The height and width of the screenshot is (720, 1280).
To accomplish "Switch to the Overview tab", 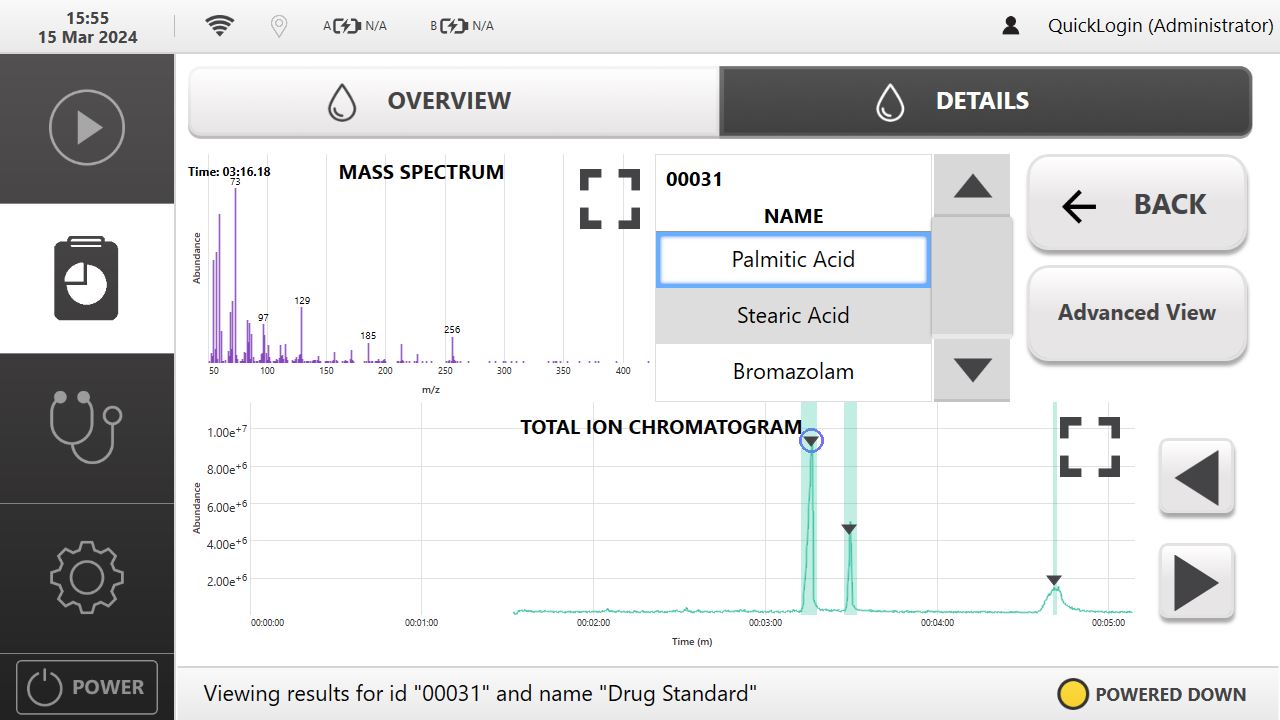I will pos(453,101).
